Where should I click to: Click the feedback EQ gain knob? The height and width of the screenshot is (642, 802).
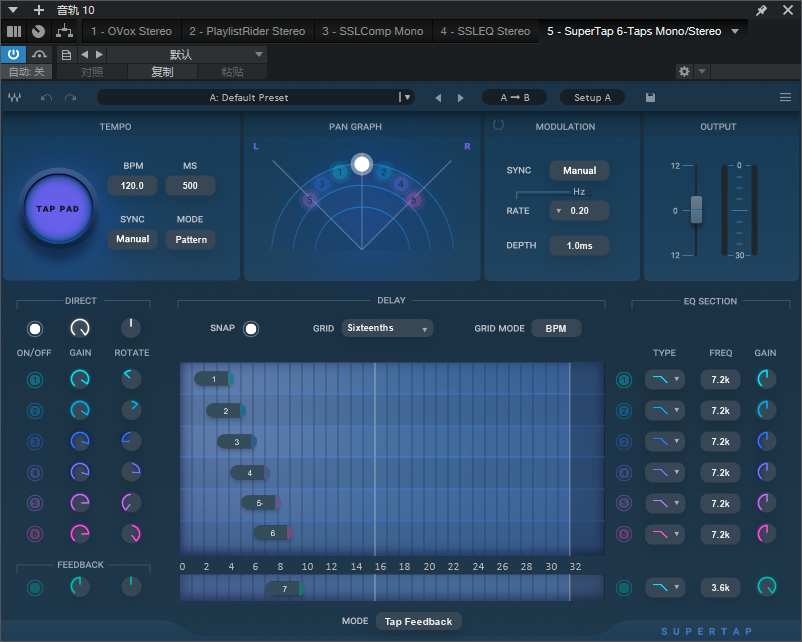click(x=766, y=586)
